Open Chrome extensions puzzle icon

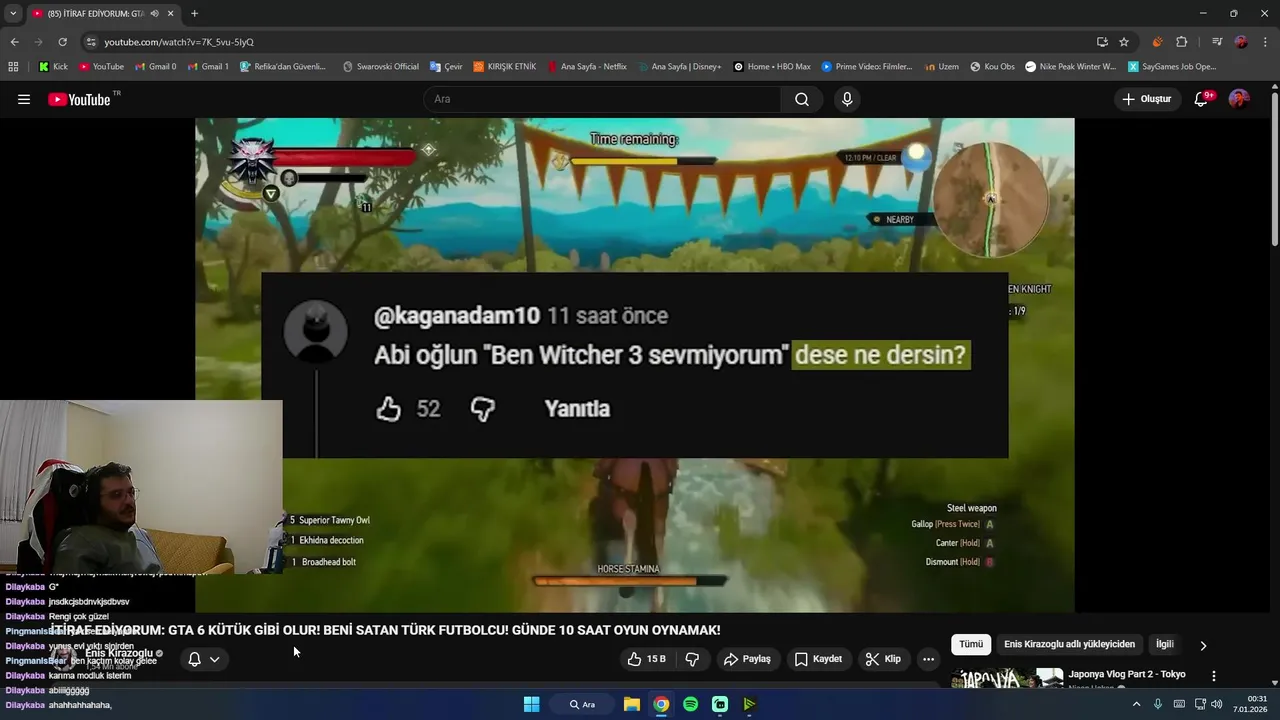pyautogui.click(x=1181, y=42)
